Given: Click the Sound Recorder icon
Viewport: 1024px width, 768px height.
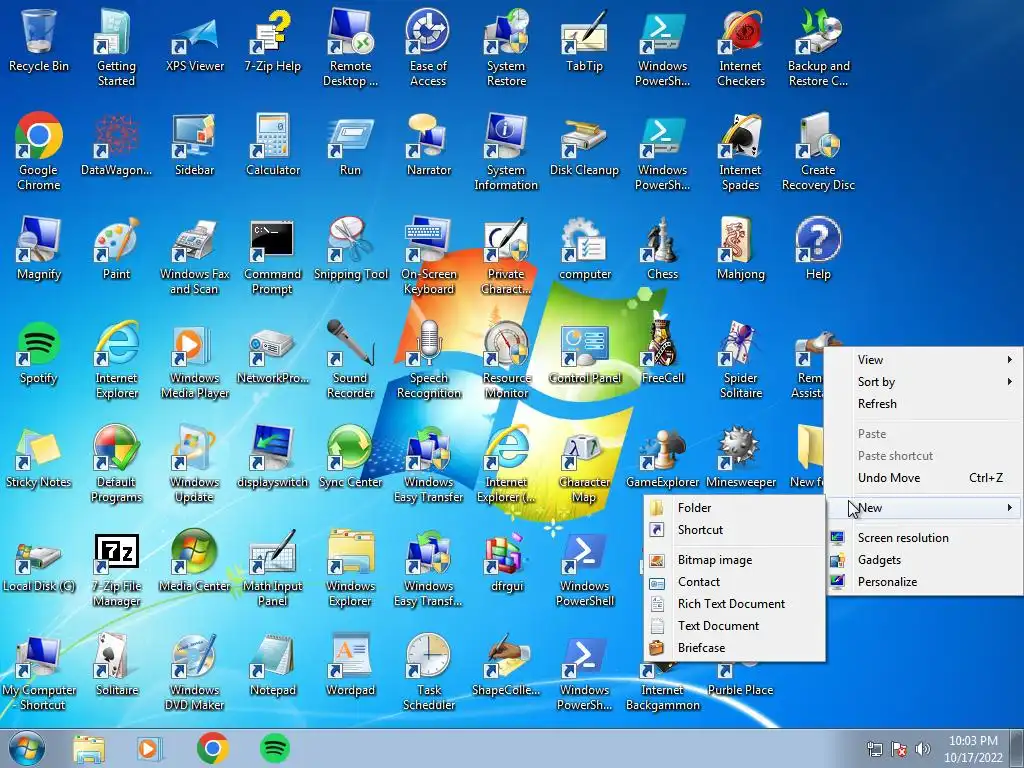Looking at the screenshot, I should pos(351,360).
